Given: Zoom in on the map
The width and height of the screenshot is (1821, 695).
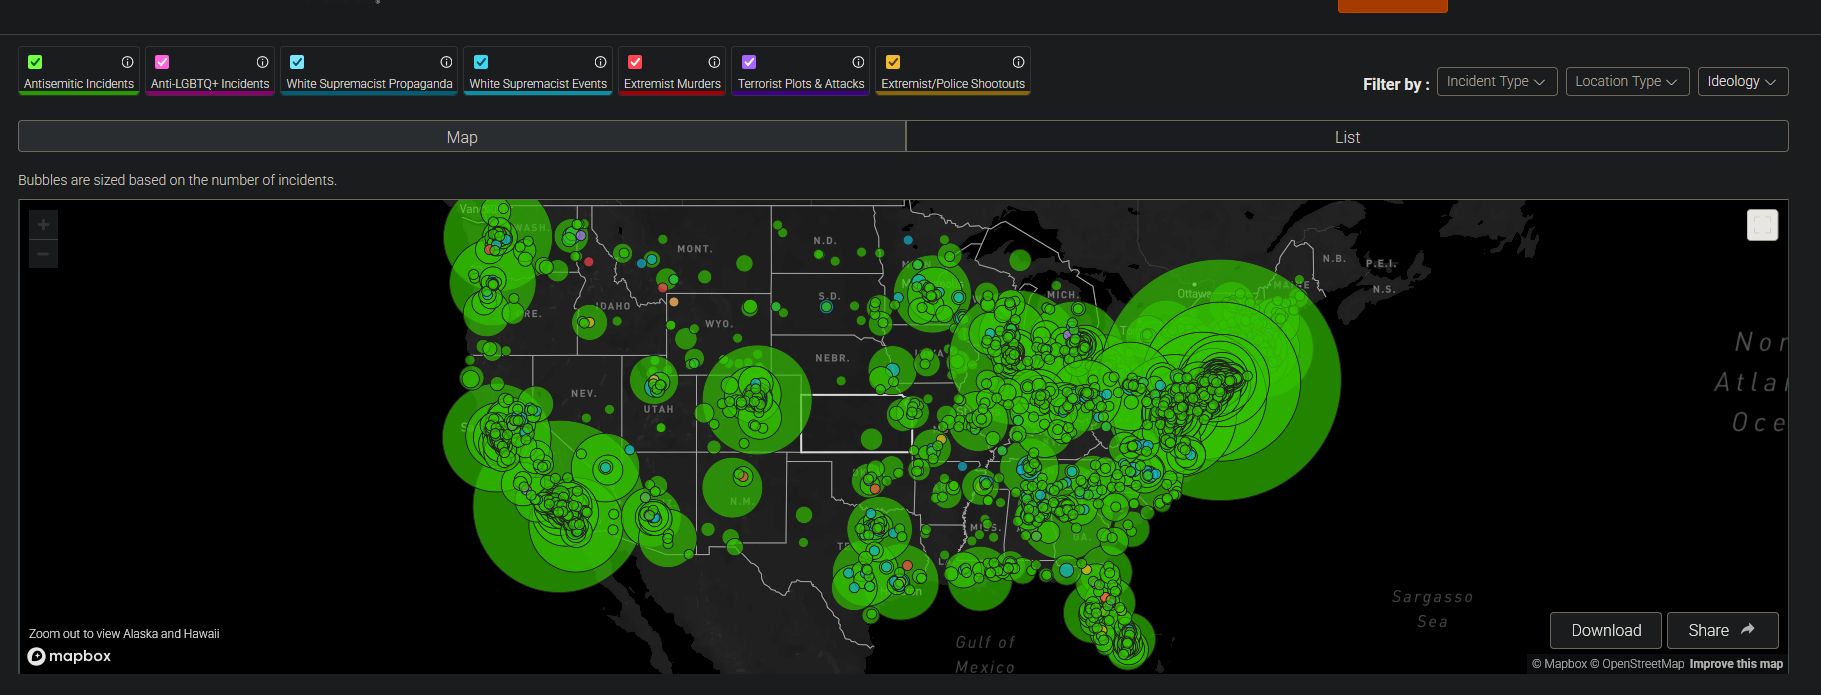Looking at the screenshot, I should click(43, 224).
